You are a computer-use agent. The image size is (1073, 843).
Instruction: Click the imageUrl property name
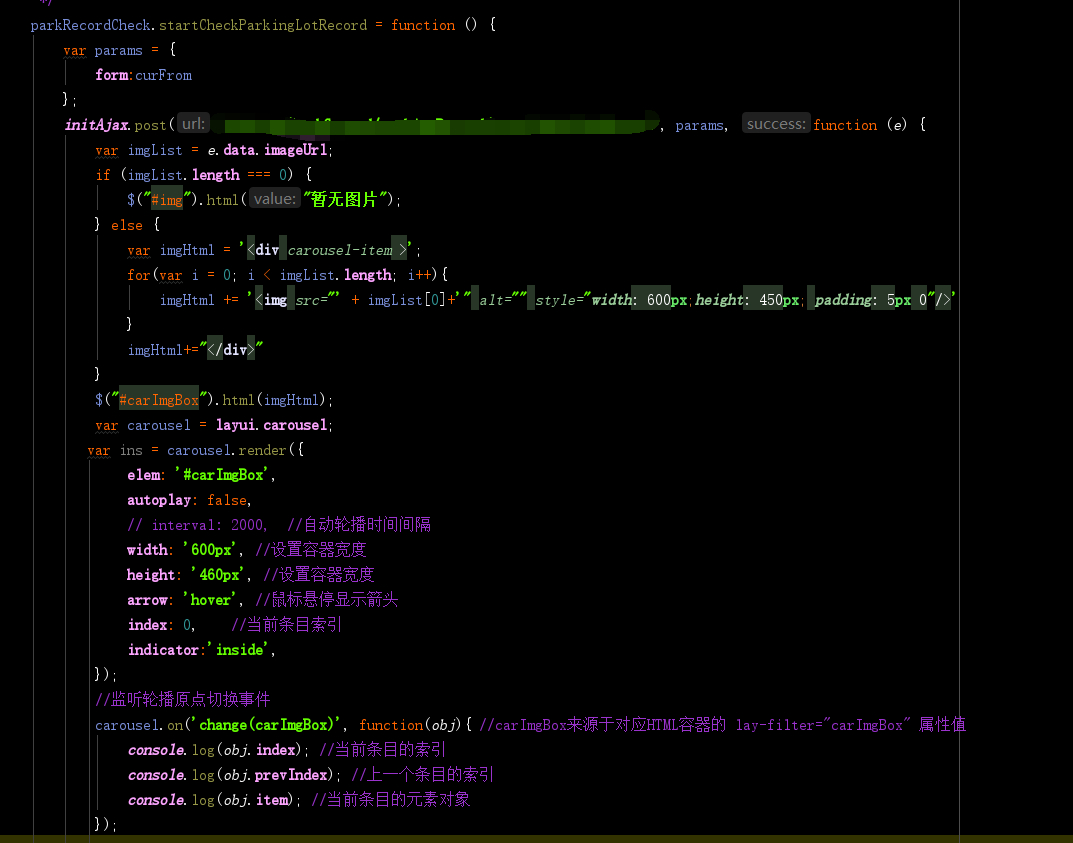(x=296, y=150)
